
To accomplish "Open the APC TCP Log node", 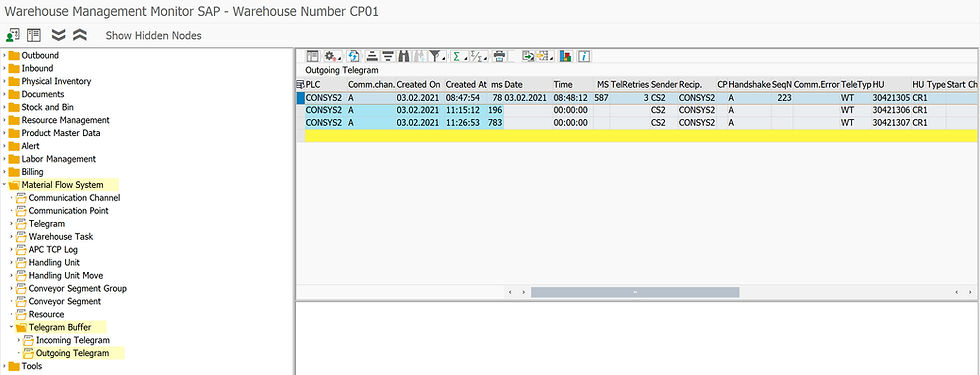I will [53, 249].
